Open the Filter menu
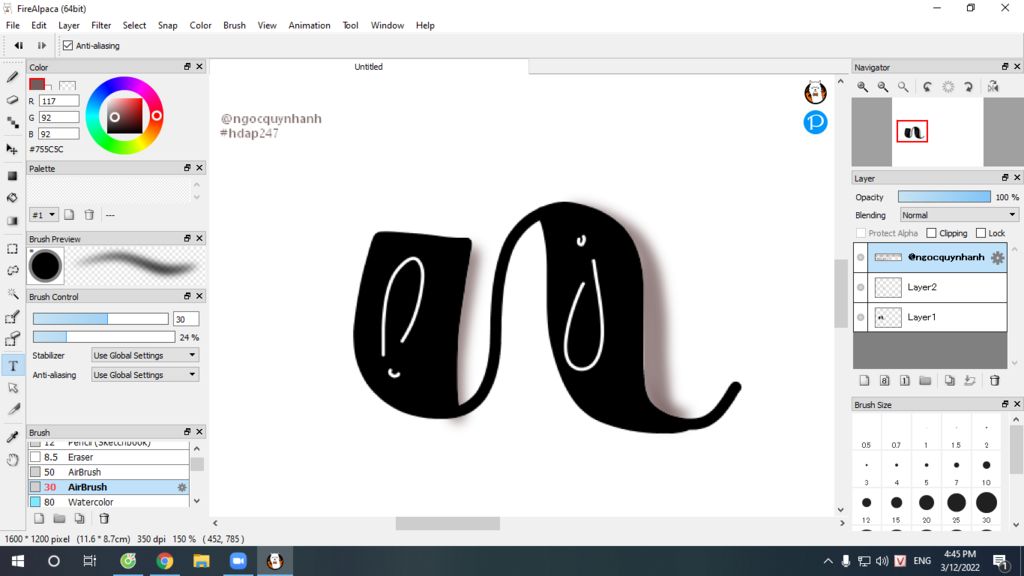 tap(101, 25)
